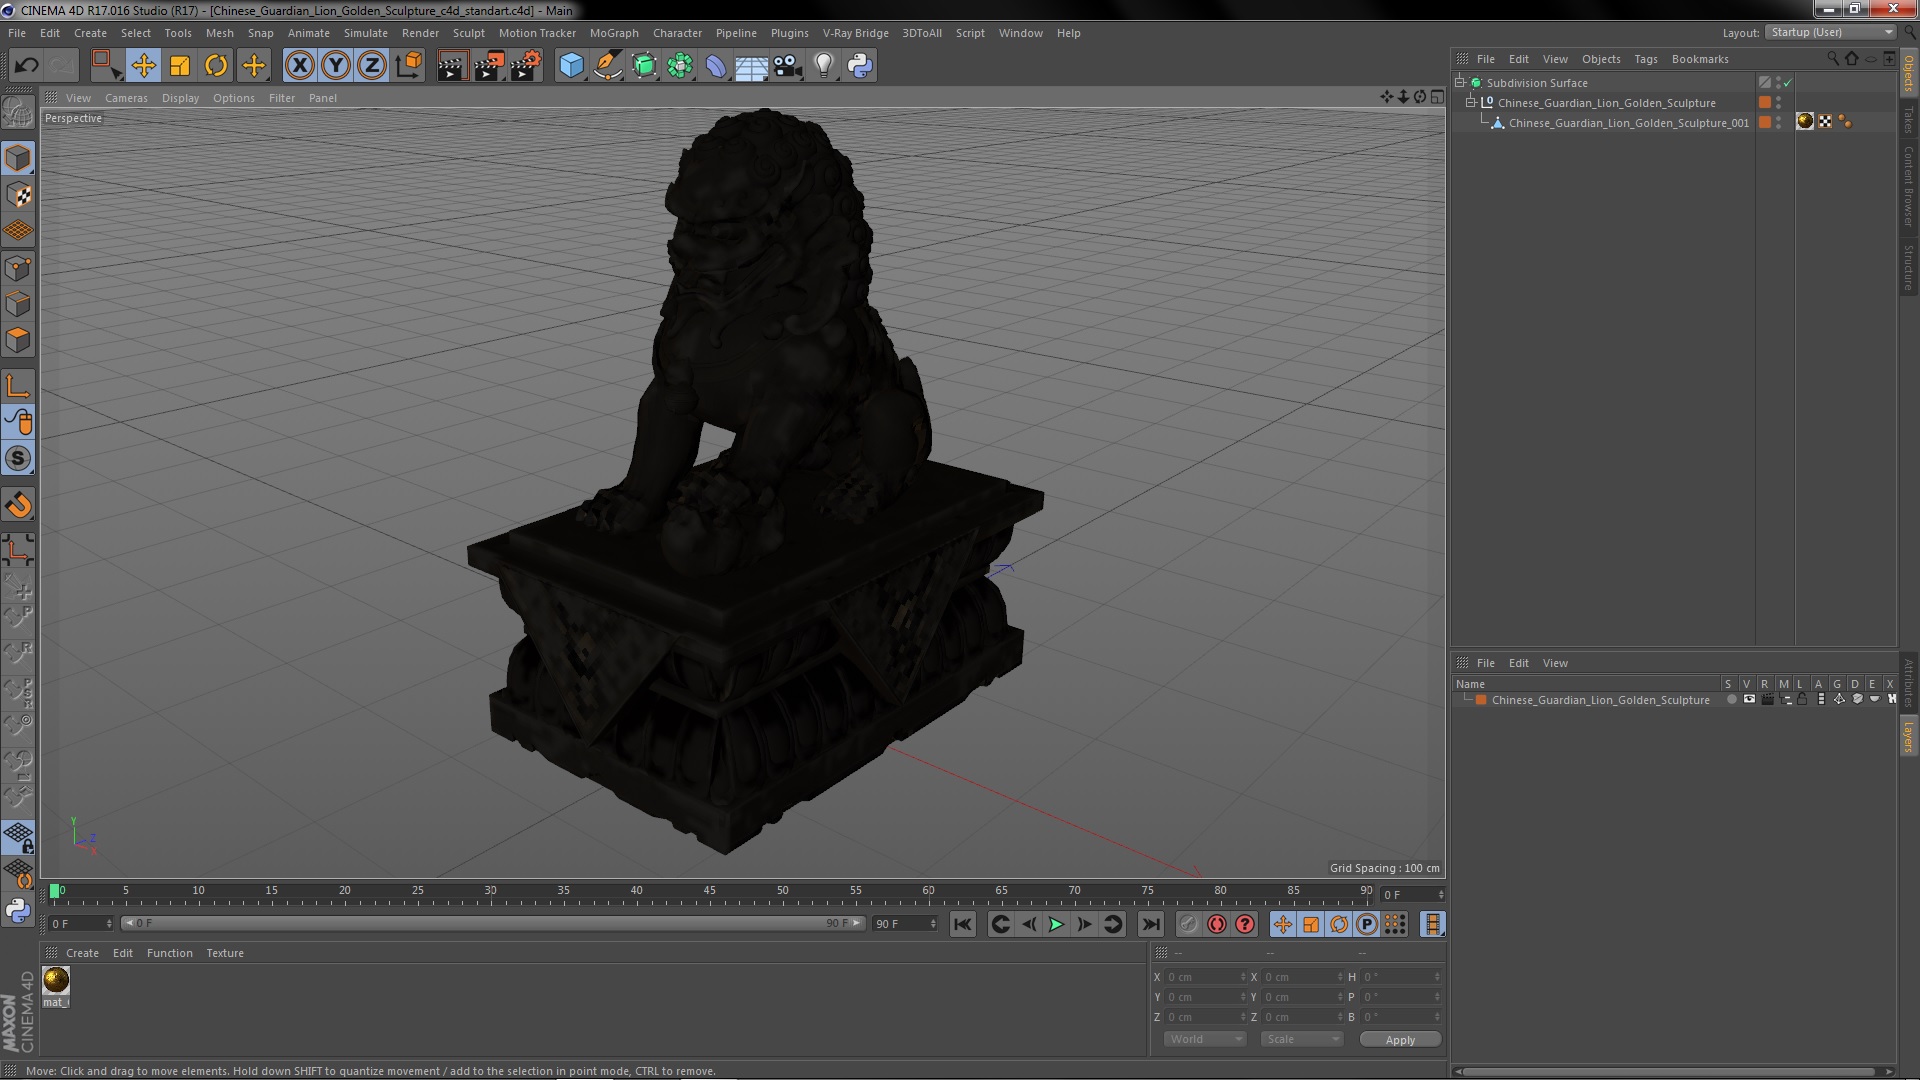The image size is (1920, 1080).
Task: Click the X position field
Action: [1206, 977]
